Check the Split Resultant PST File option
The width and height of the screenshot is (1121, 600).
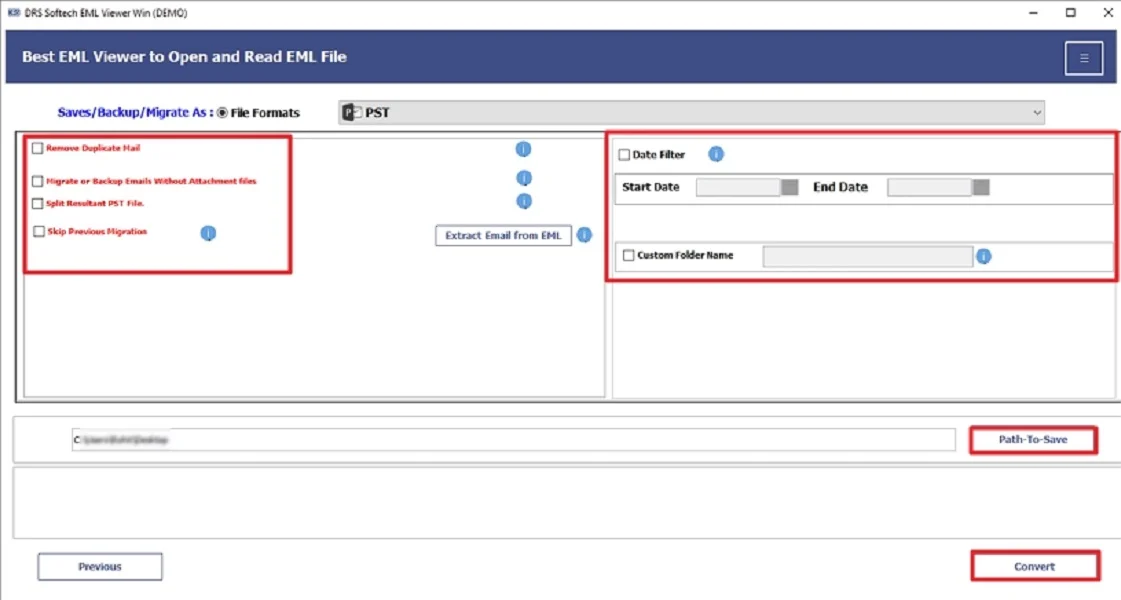pos(38,203)
